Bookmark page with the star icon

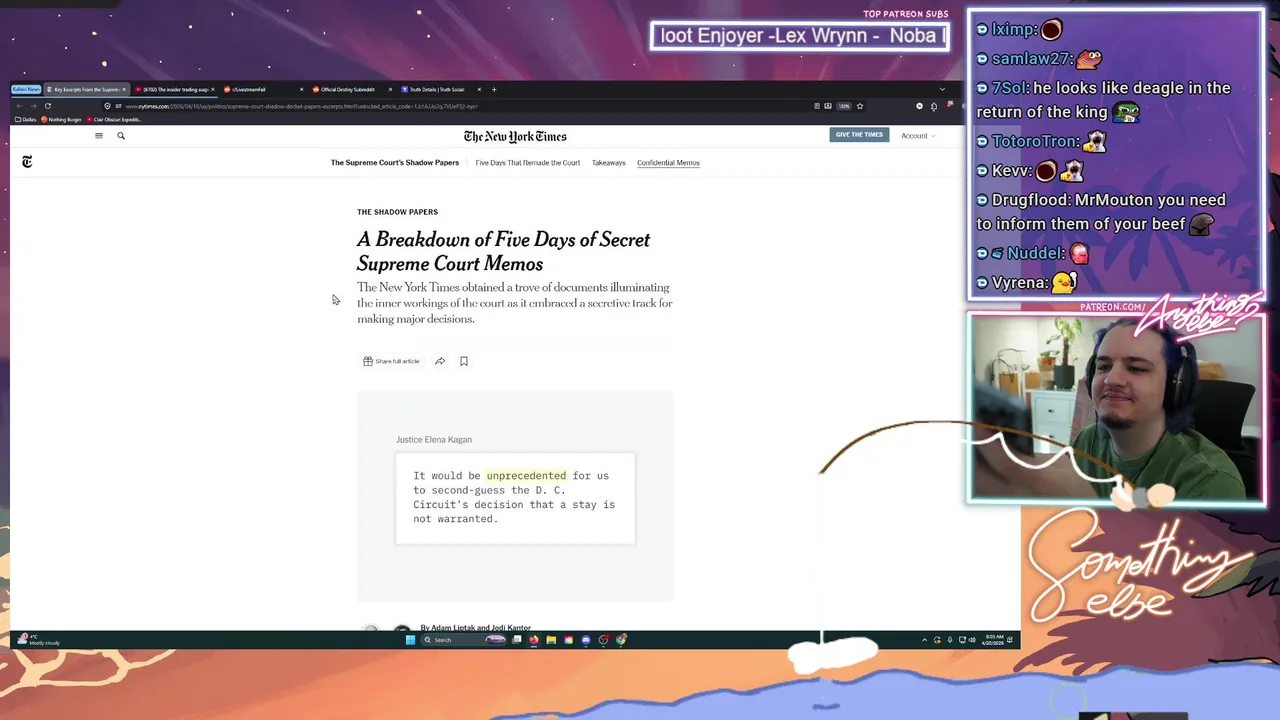coord(860,106)
